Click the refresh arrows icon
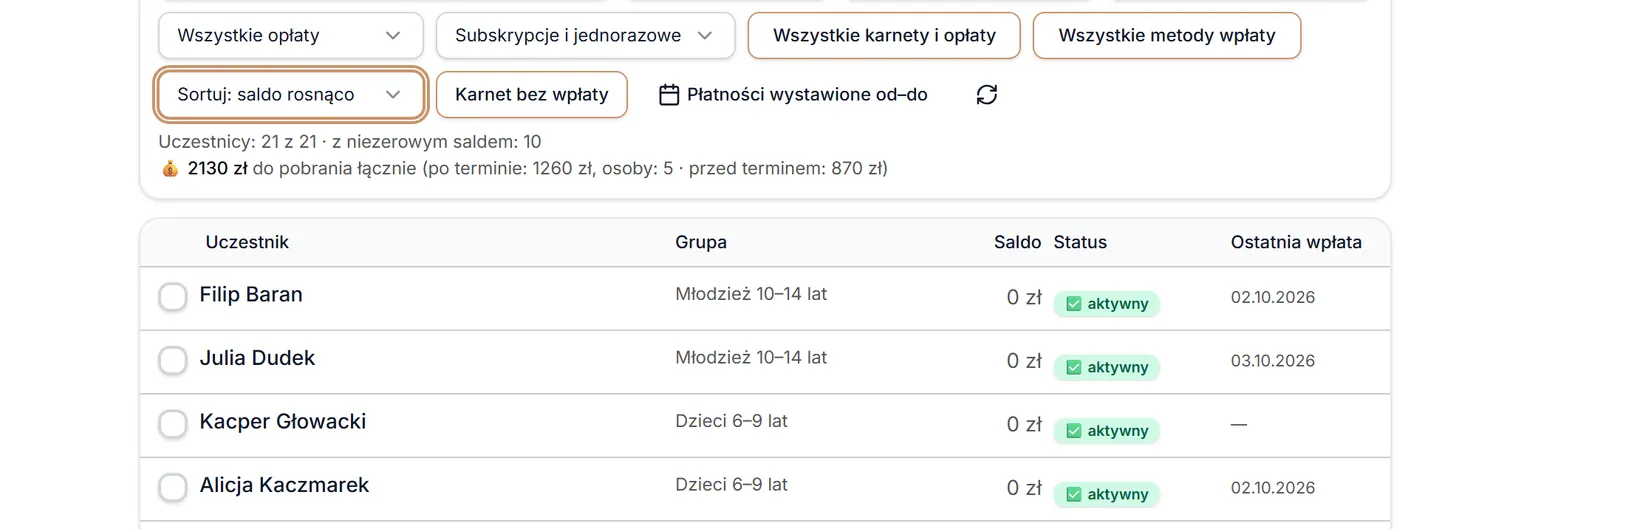The image size is (1640, 529). [986, 94]
